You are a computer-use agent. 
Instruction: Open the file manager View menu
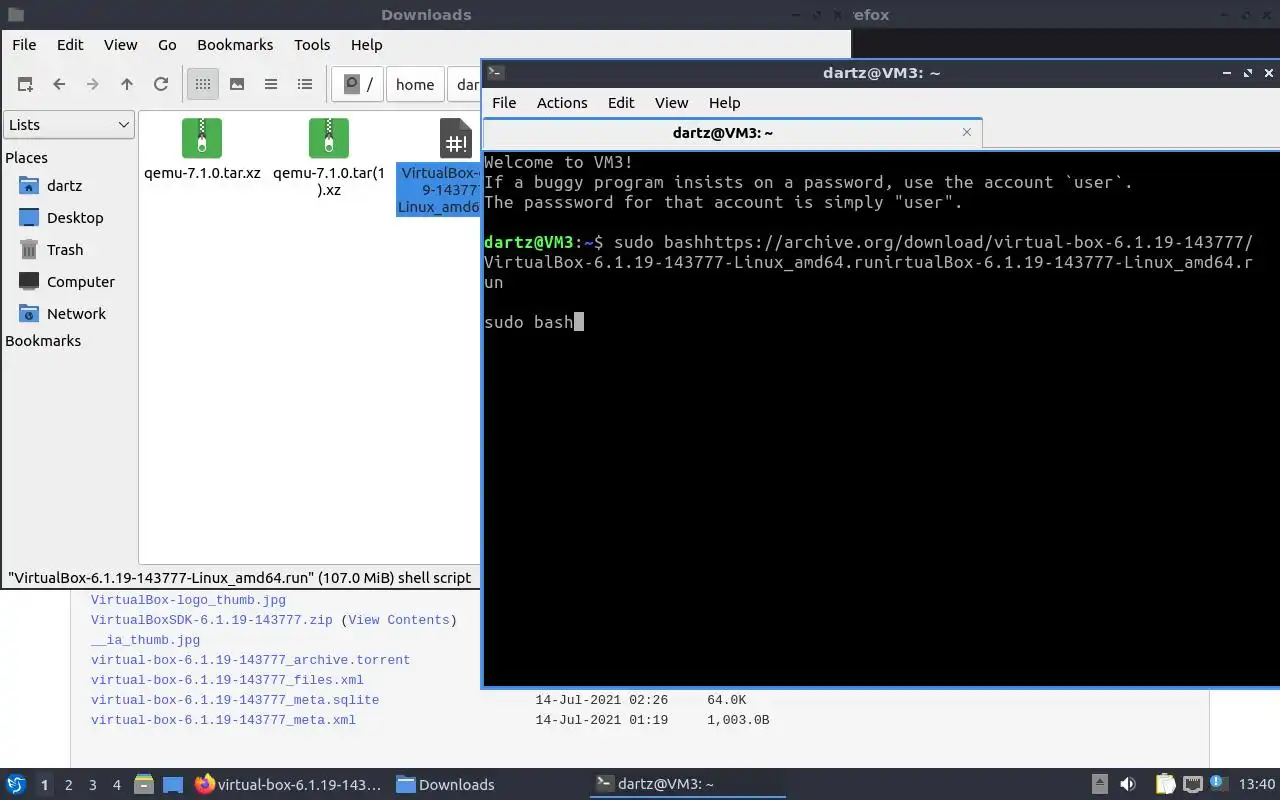click(121, 45)
